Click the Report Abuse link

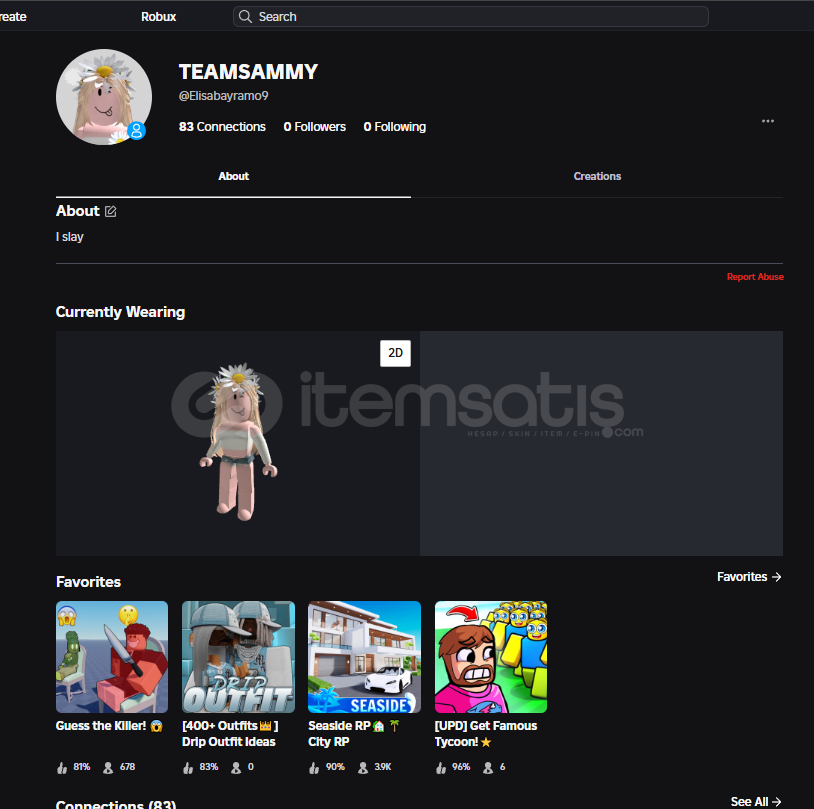[755, 277]
